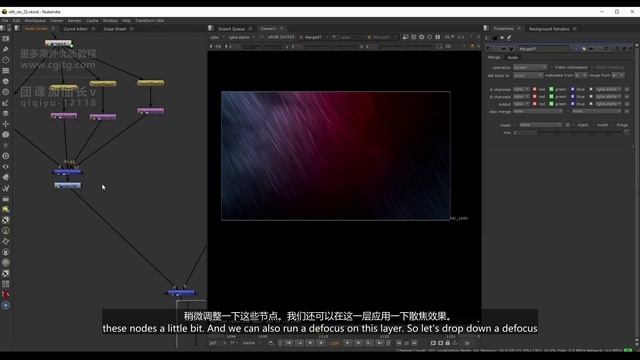The width and height of the screenshot is (640, 360).
Task: Toggle A channels red checkbox
Action: (534, 89)
